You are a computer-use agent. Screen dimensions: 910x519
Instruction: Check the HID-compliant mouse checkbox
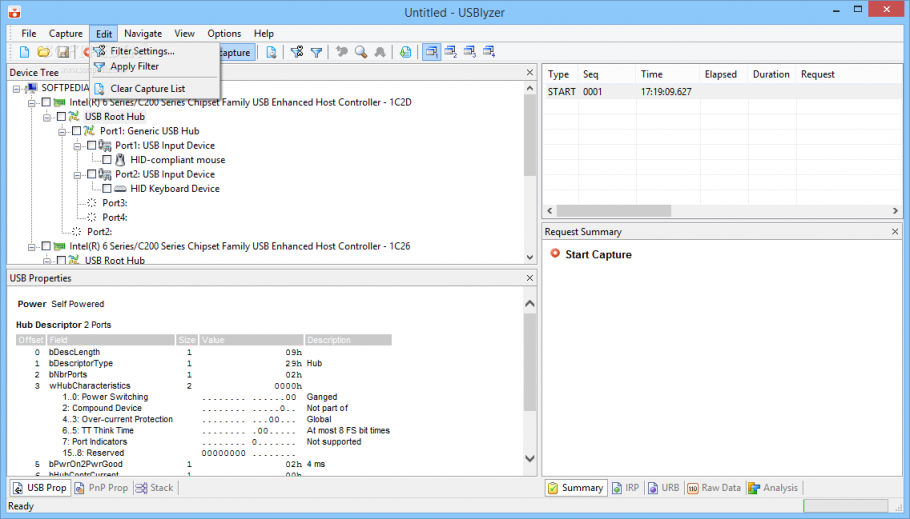pyautogui.click(x=107, y=160)
